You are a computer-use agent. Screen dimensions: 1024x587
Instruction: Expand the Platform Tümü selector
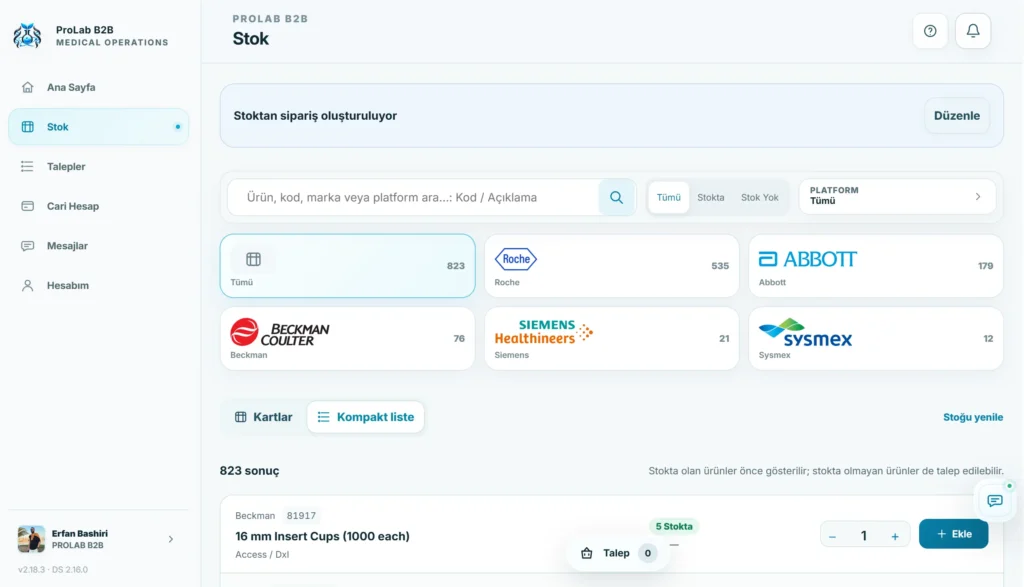point(897,196)
